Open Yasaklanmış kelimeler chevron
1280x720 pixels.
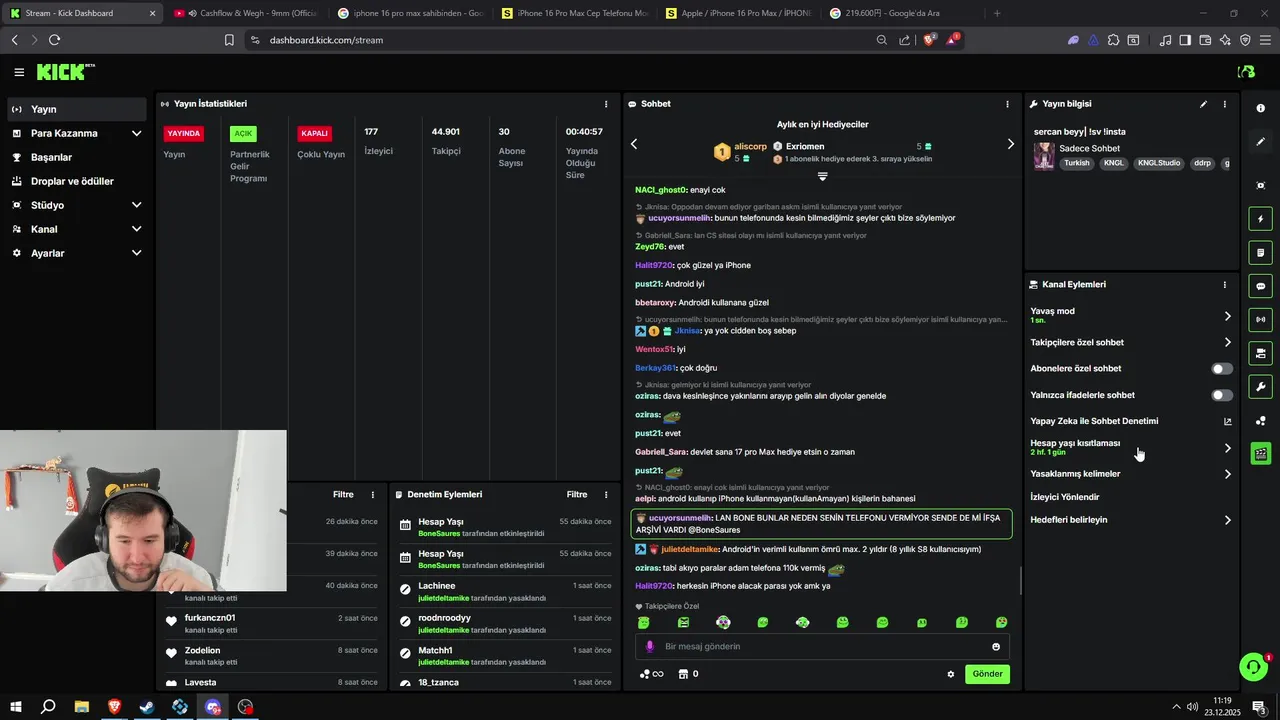1228,474
